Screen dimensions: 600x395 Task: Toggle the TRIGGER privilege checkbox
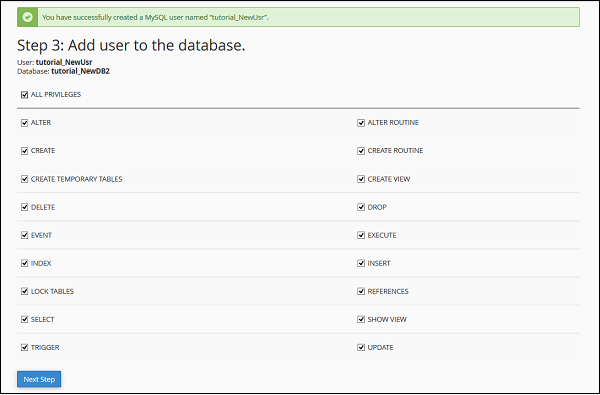(x=24, y=347)
